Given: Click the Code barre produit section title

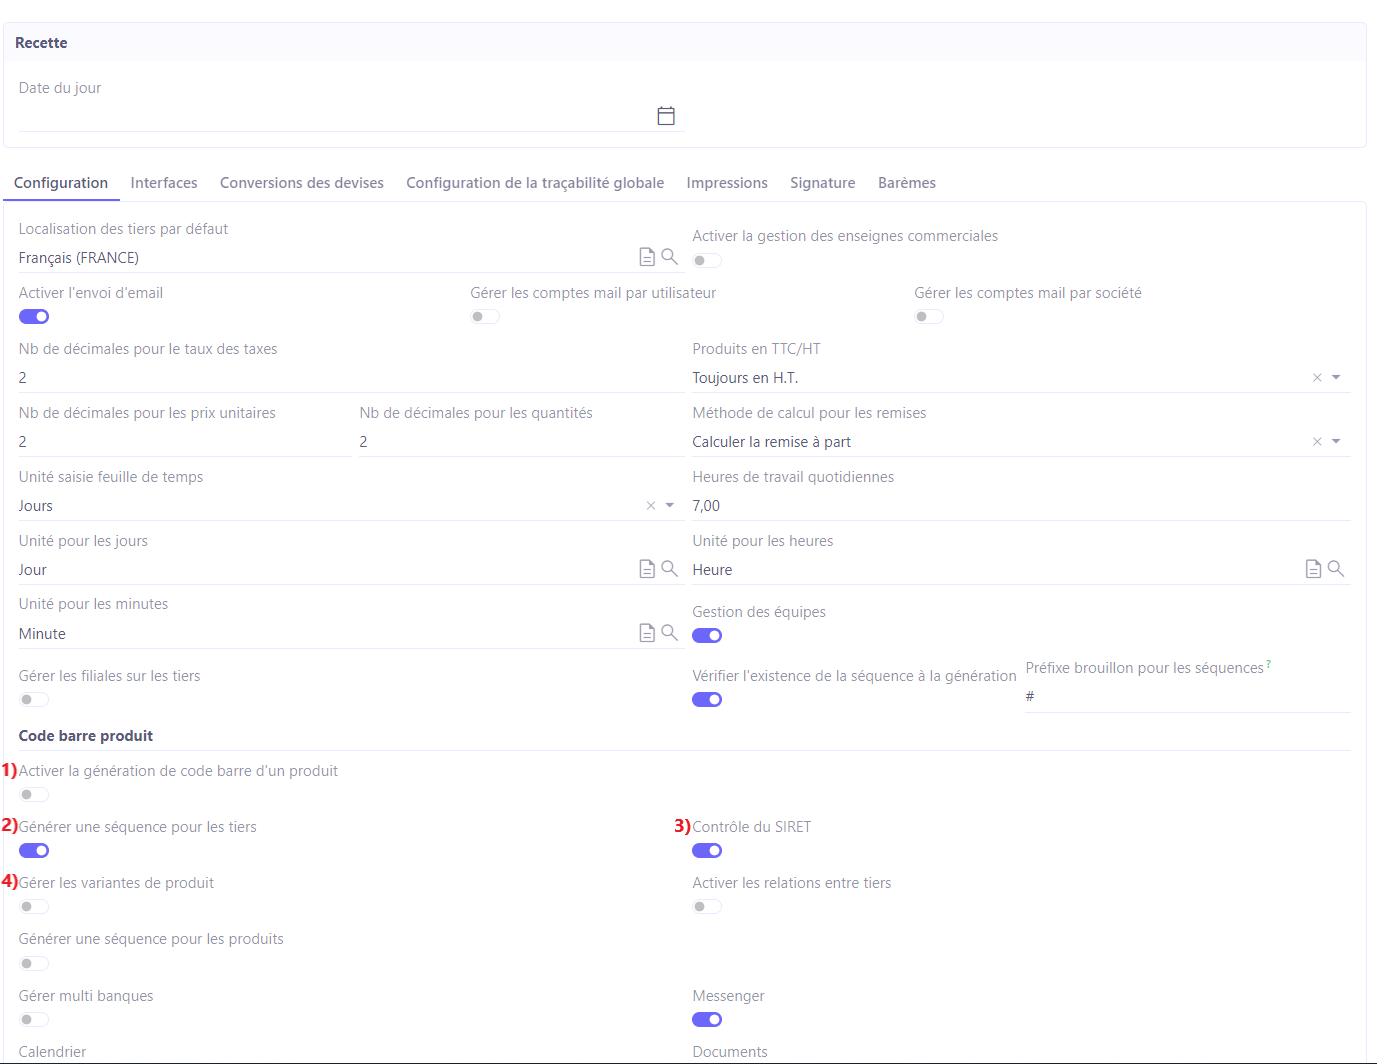Looking at the screenshot, I should (x=86, y=736).
